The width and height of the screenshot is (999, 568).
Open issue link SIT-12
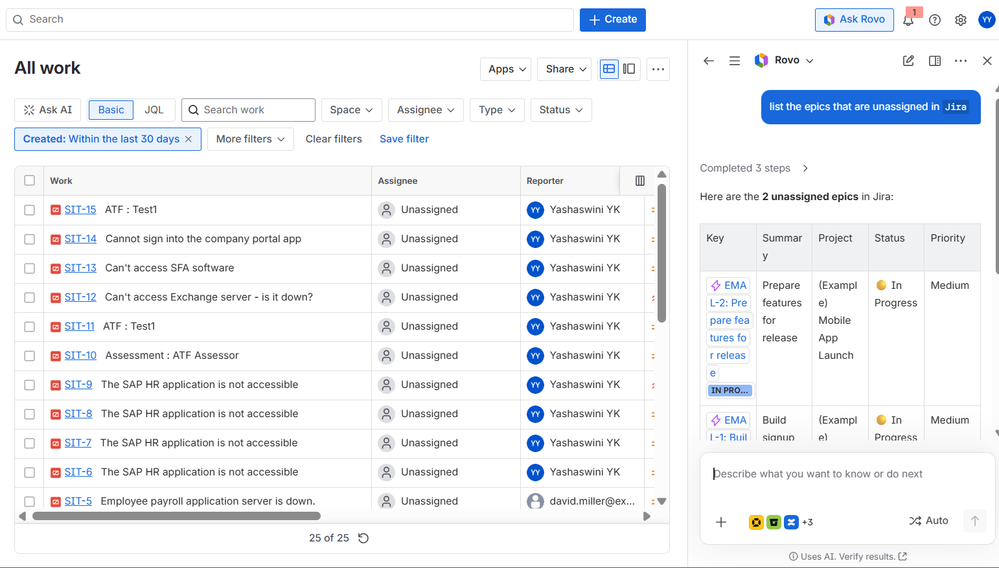[80, 297]
